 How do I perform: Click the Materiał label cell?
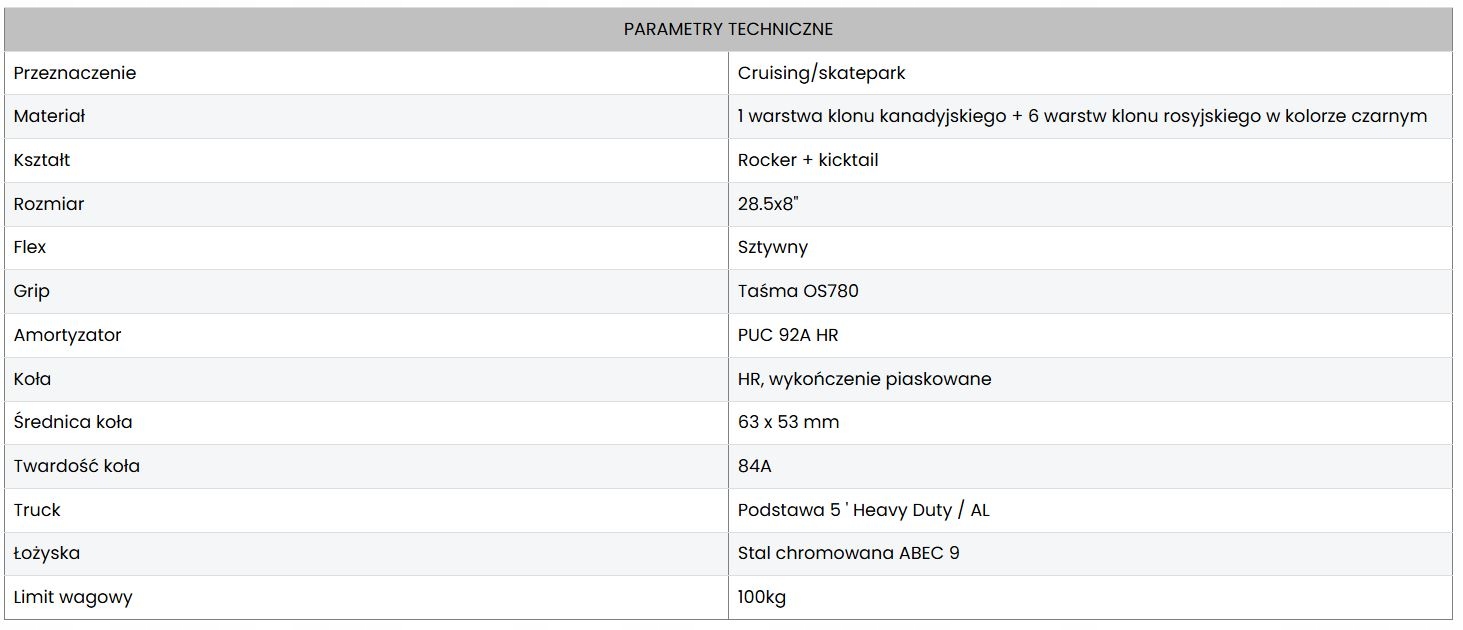[50, 116]
